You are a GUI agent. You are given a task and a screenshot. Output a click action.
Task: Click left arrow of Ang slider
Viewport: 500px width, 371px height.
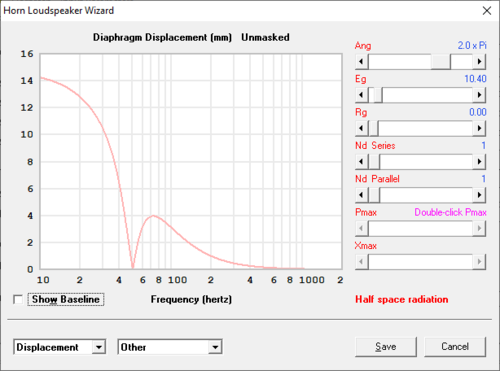tap(361, 62)
